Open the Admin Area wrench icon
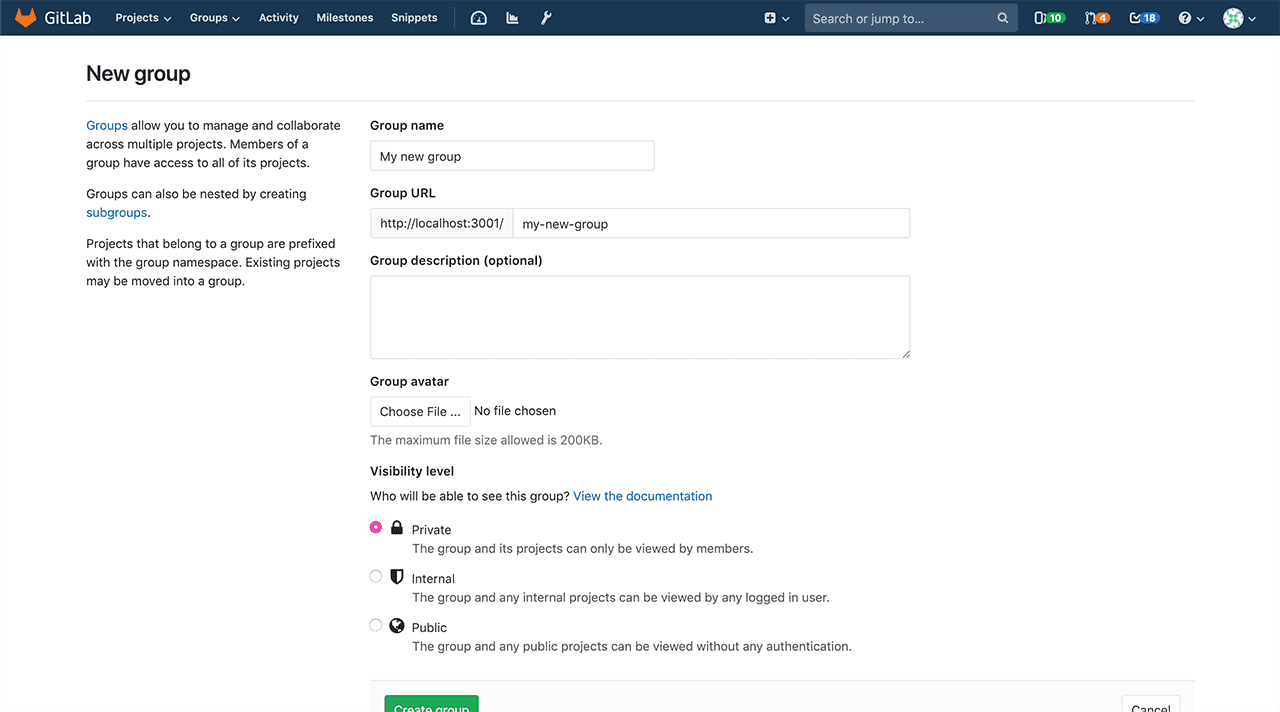This screenshot has height=712, width=1280. tap(546, 18)
